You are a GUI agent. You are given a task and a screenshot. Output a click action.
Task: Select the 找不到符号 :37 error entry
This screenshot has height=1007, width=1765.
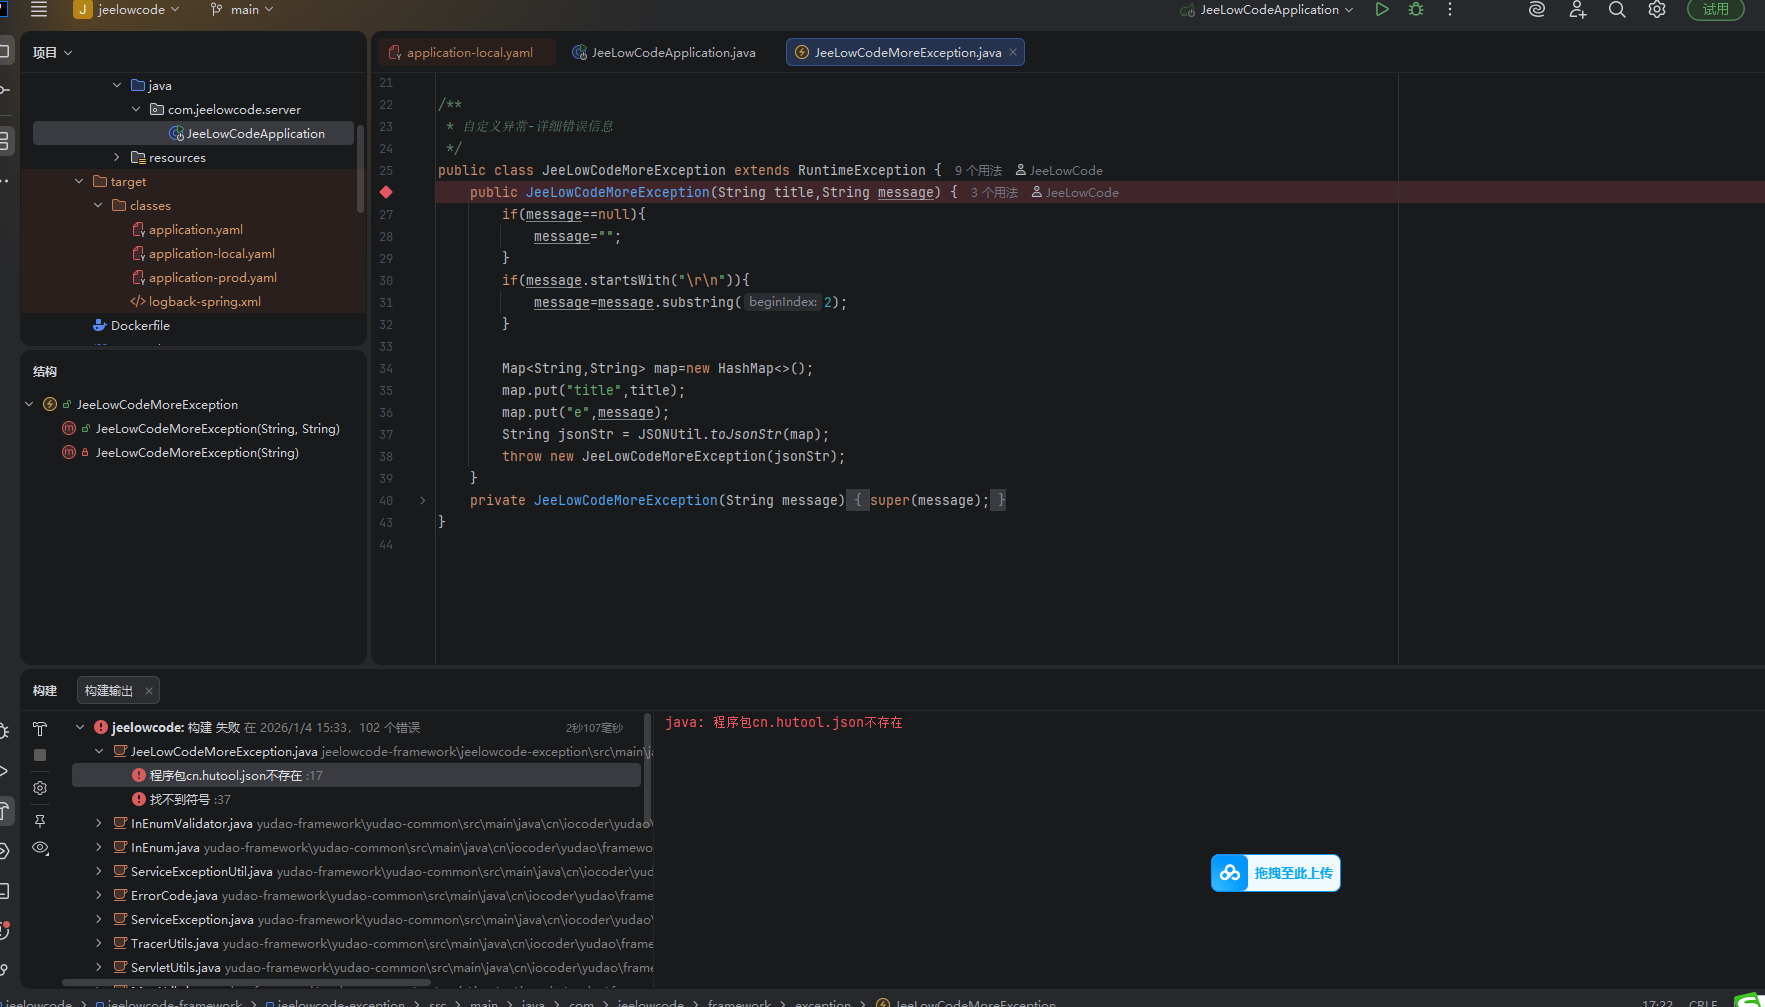tap(189, 800)
